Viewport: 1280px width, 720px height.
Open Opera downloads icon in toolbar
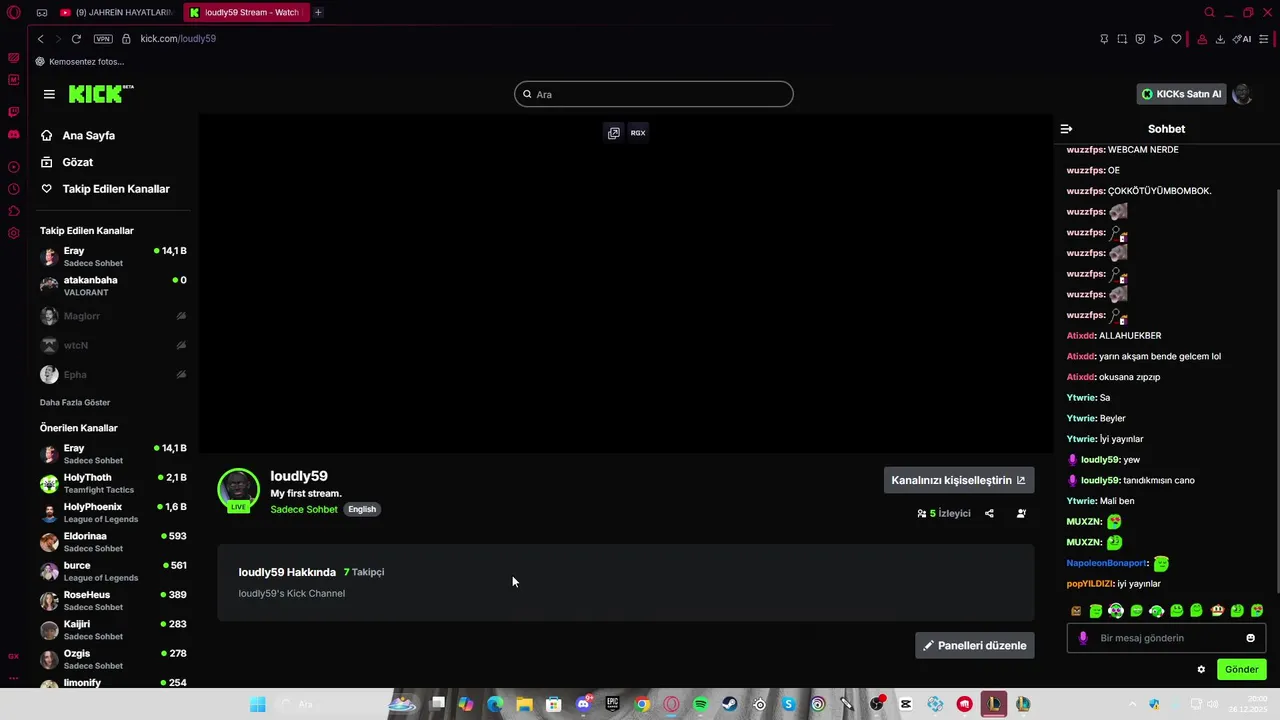[1220, 39]
